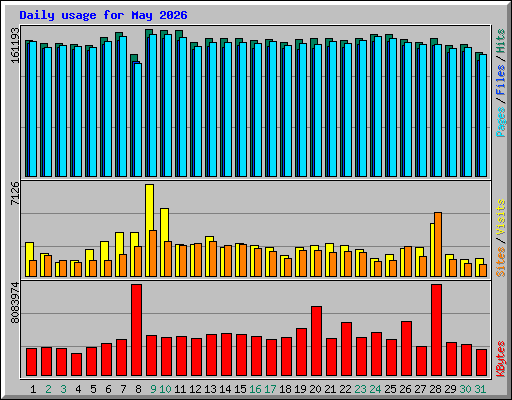This screenshot has width=512, height=400.
Task: Click day 6 on the x-axis
Action: click(x=108, y=389)
